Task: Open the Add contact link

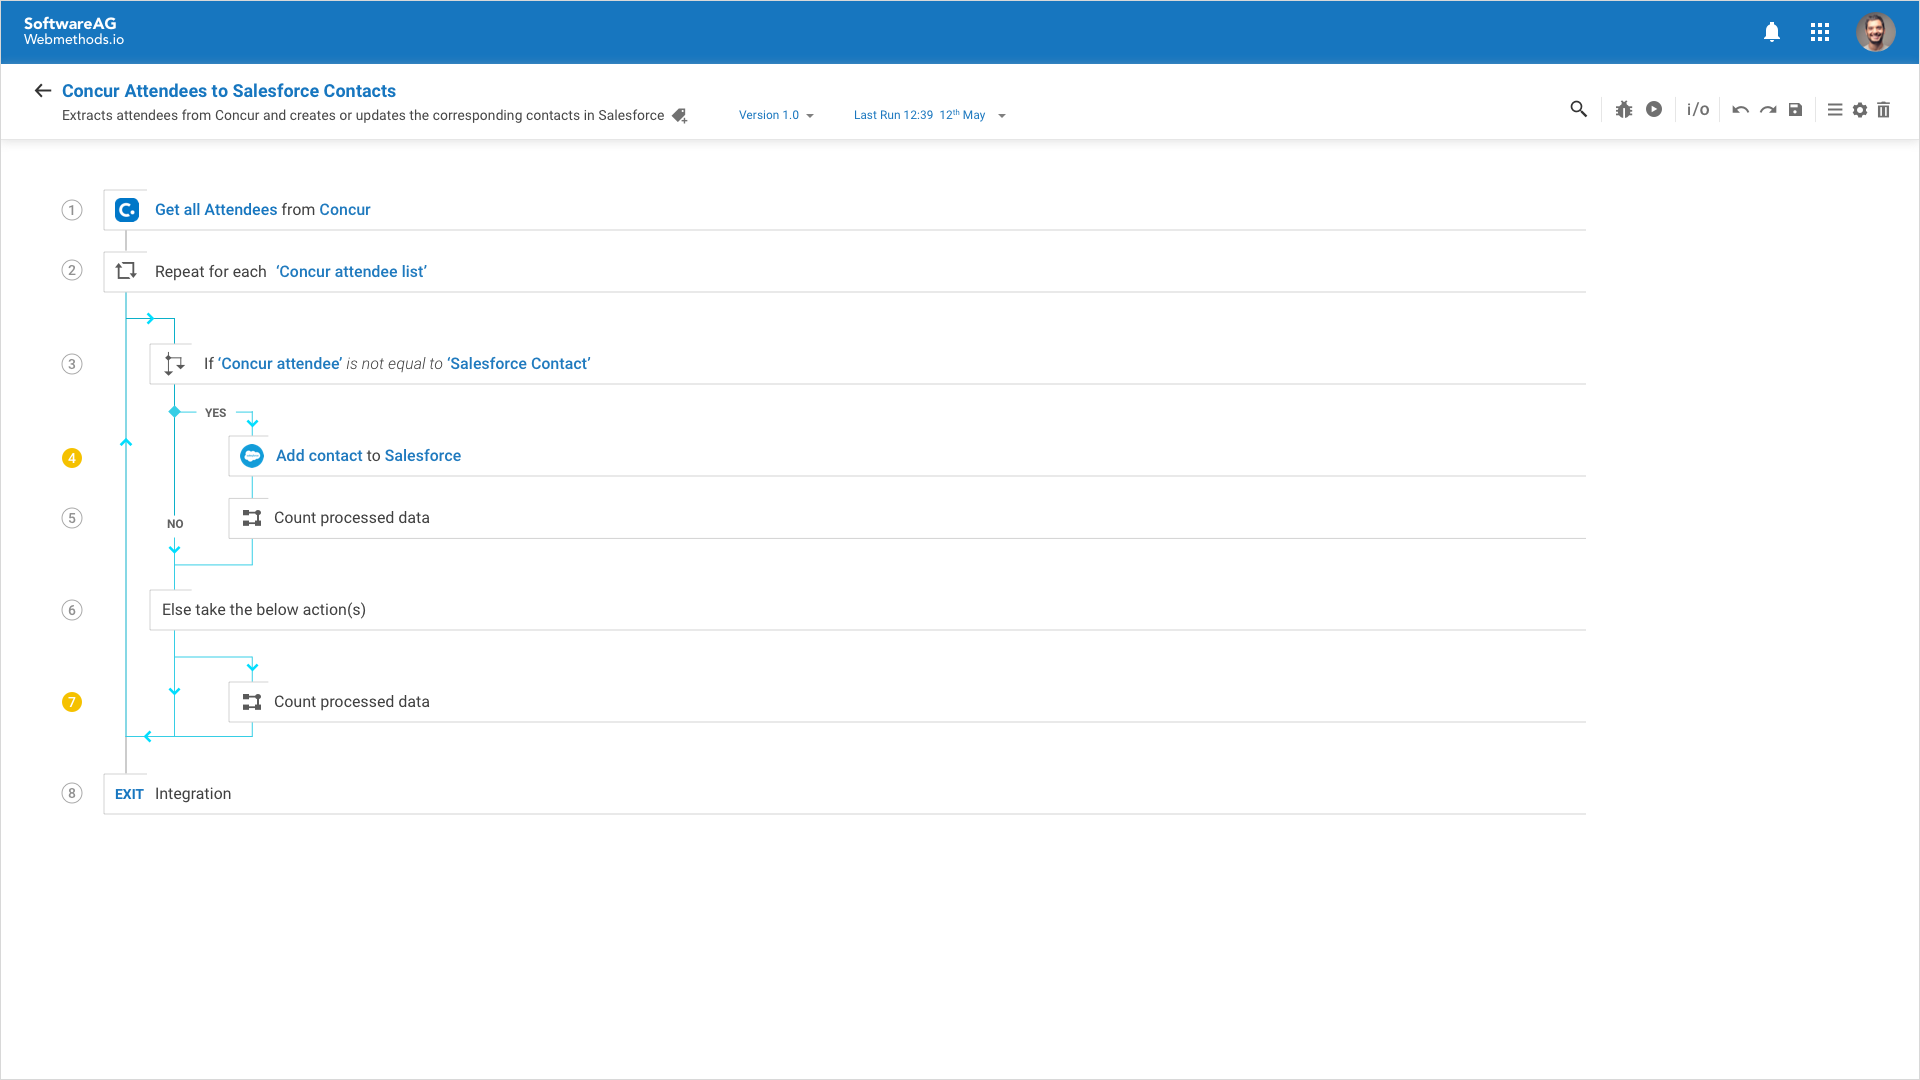Action: tap(319, 456)
